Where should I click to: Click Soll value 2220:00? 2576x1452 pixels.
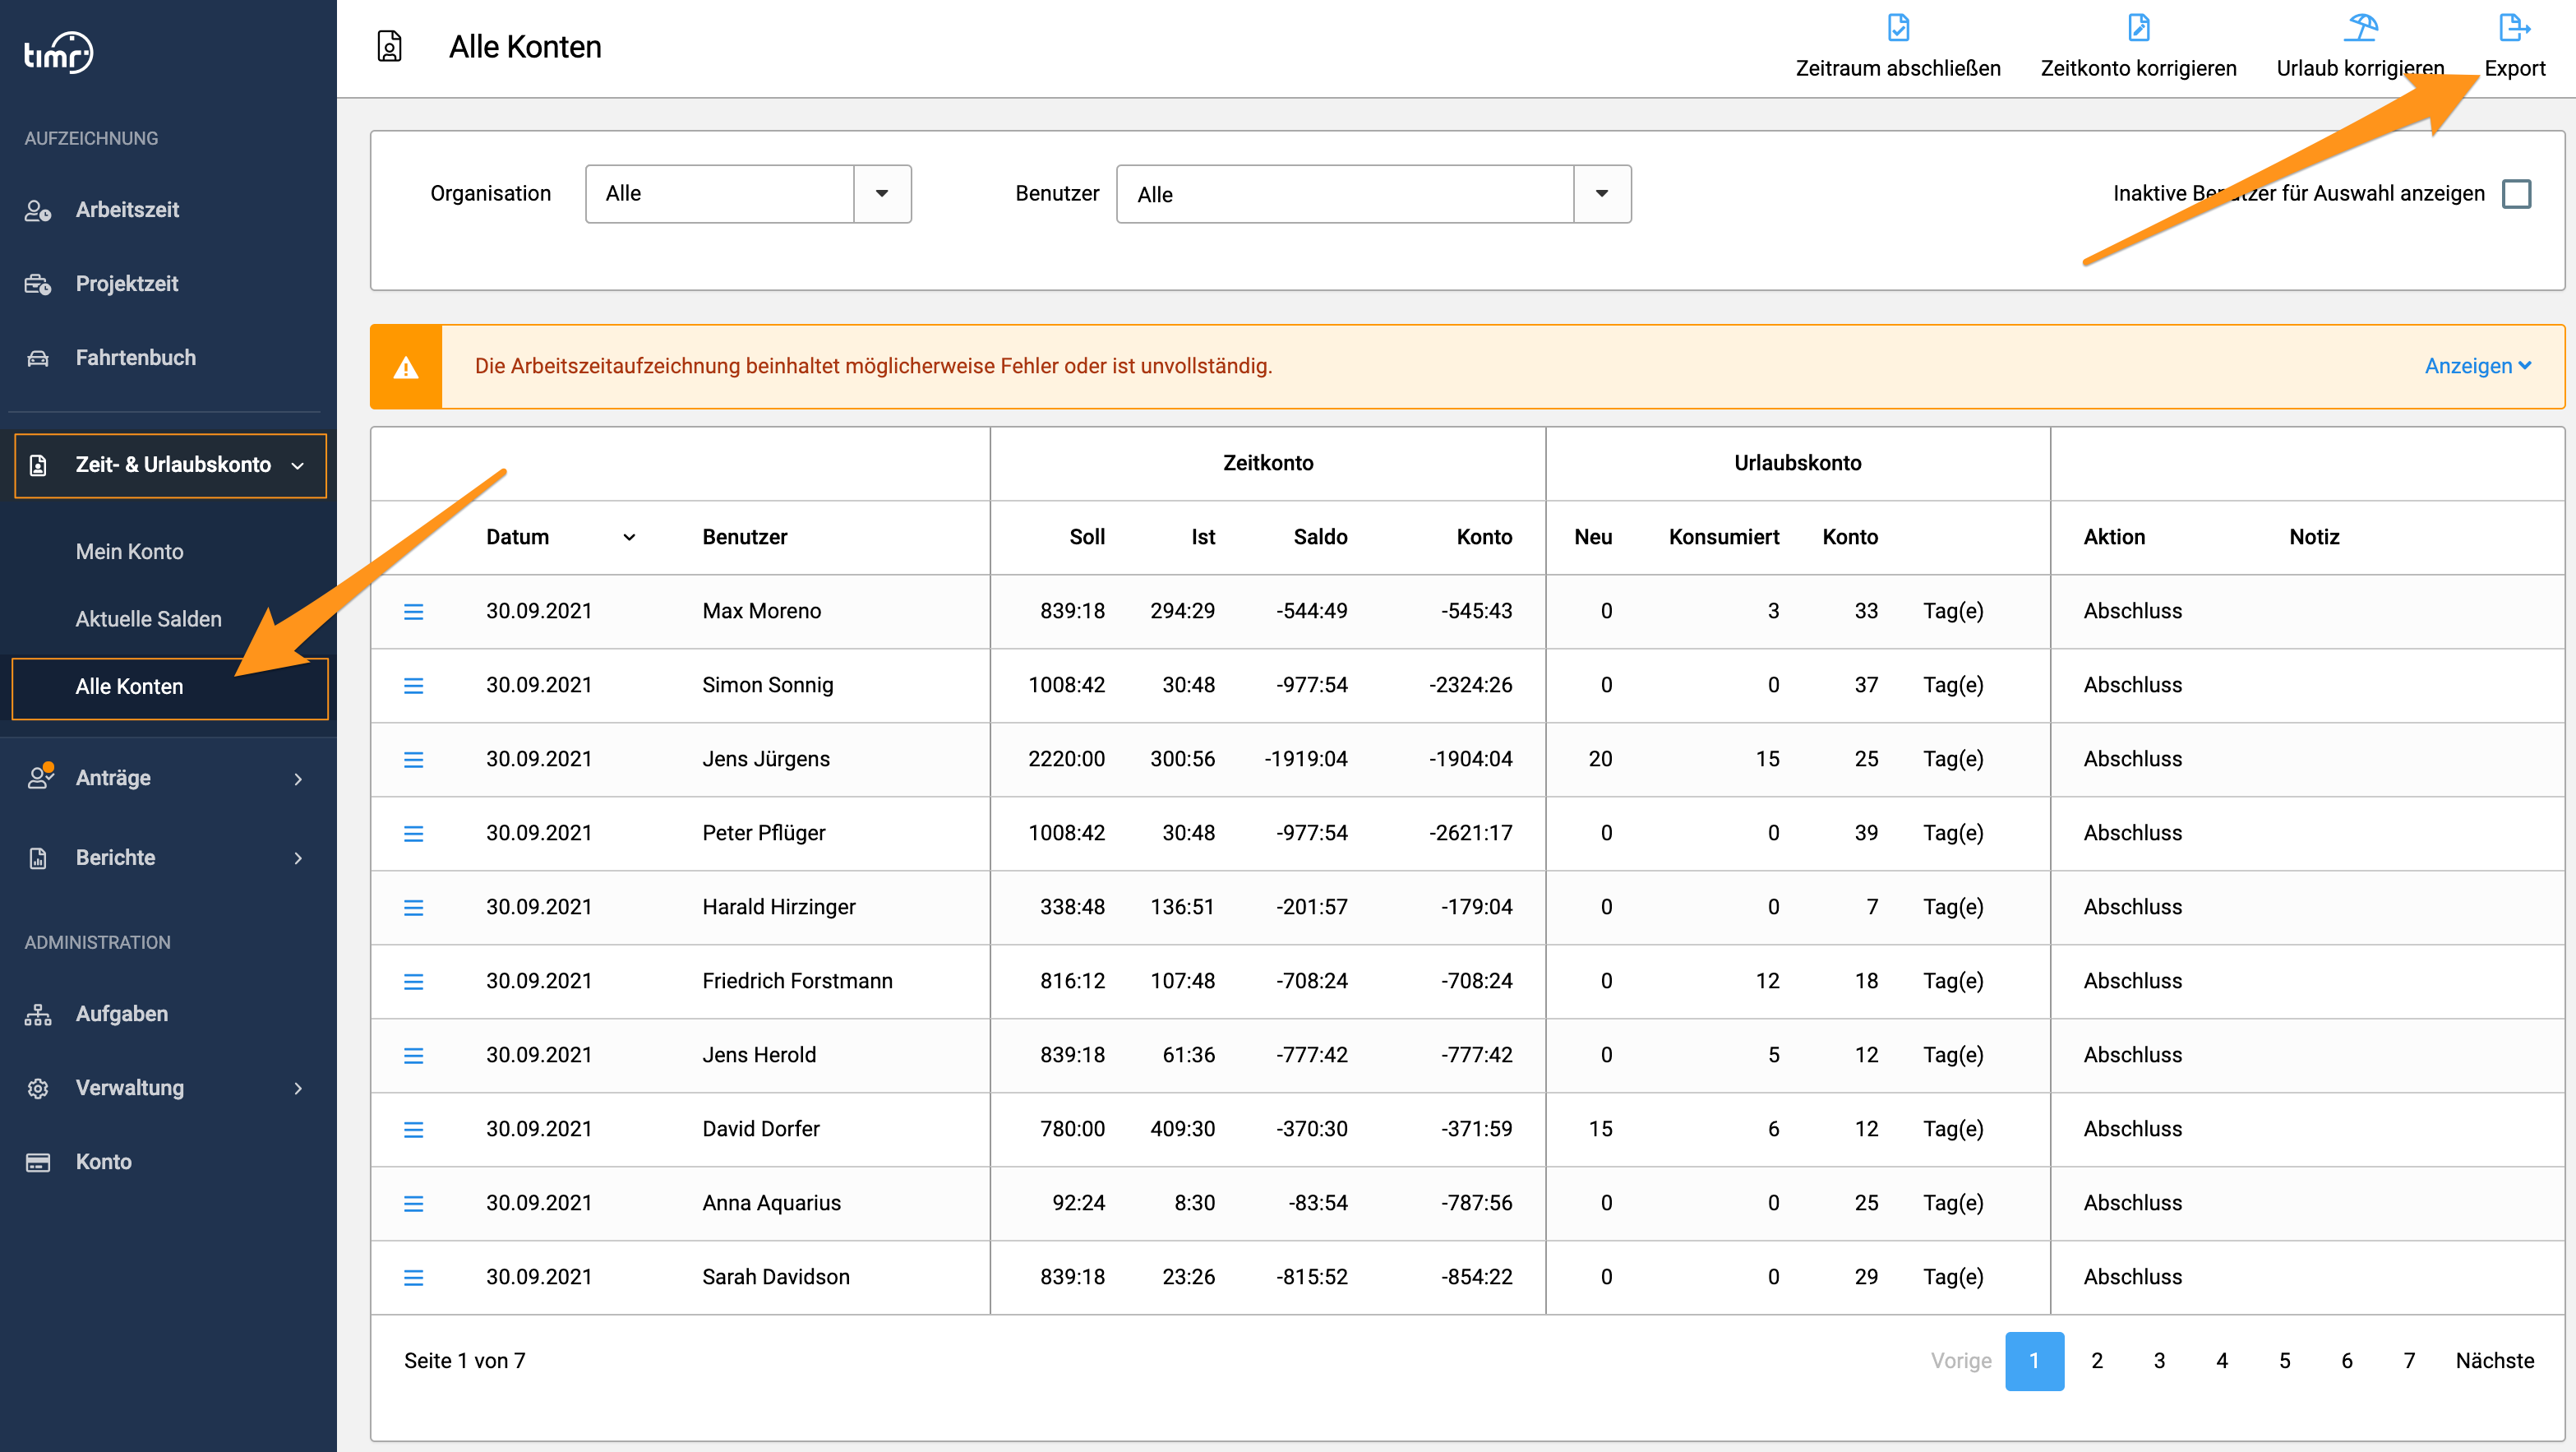[x=1066, y=759]
